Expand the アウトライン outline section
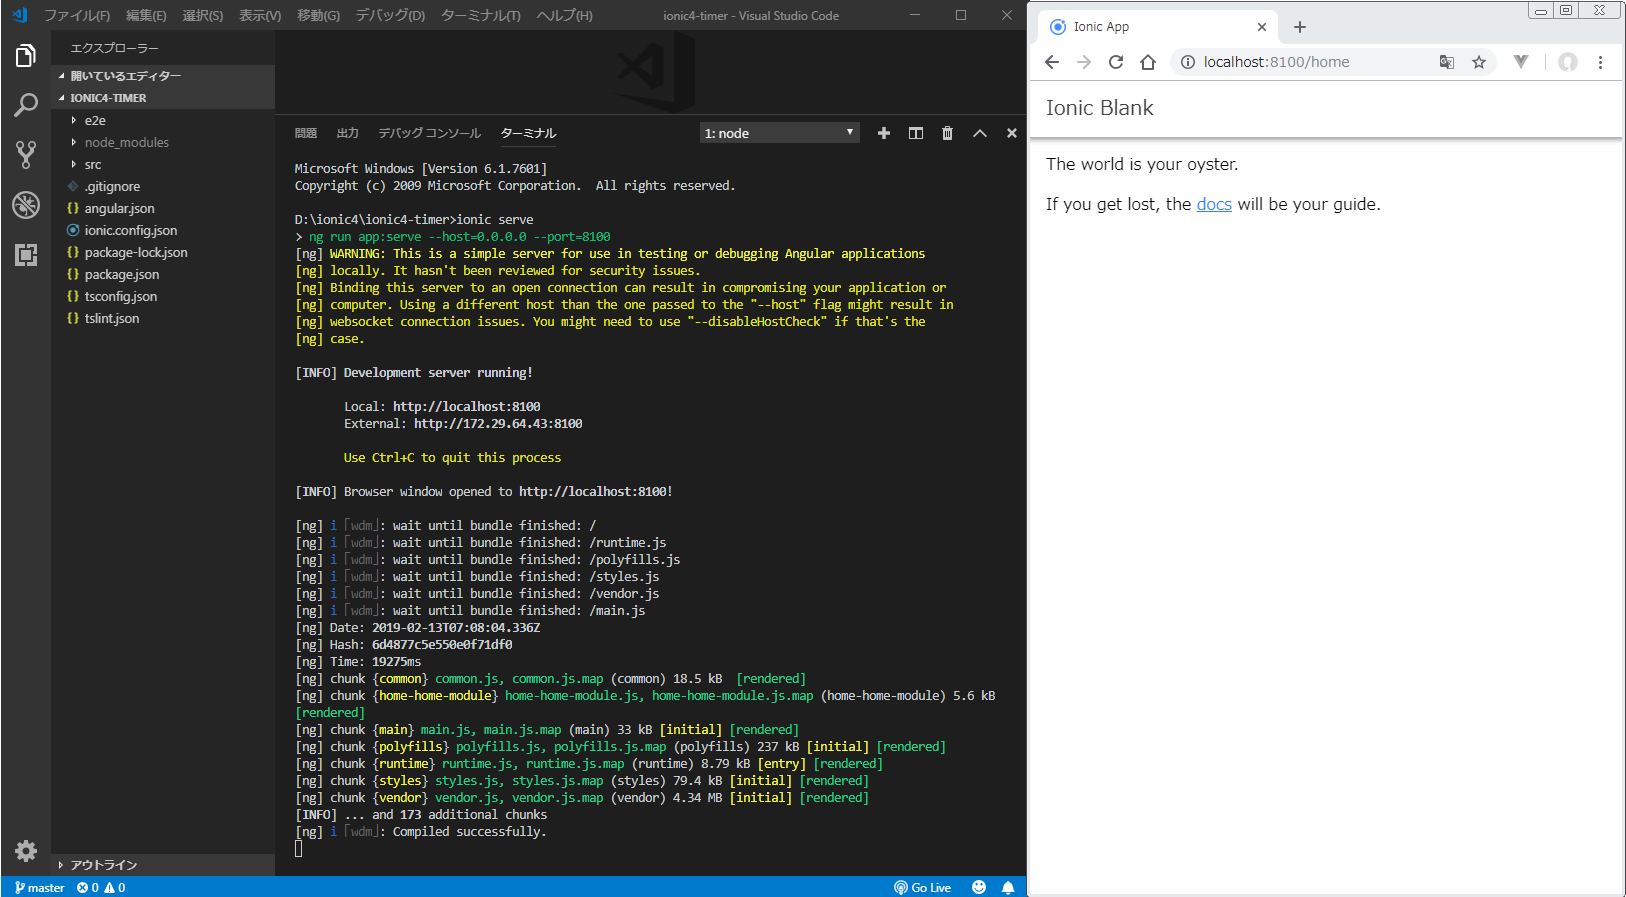 coord(103,865)
